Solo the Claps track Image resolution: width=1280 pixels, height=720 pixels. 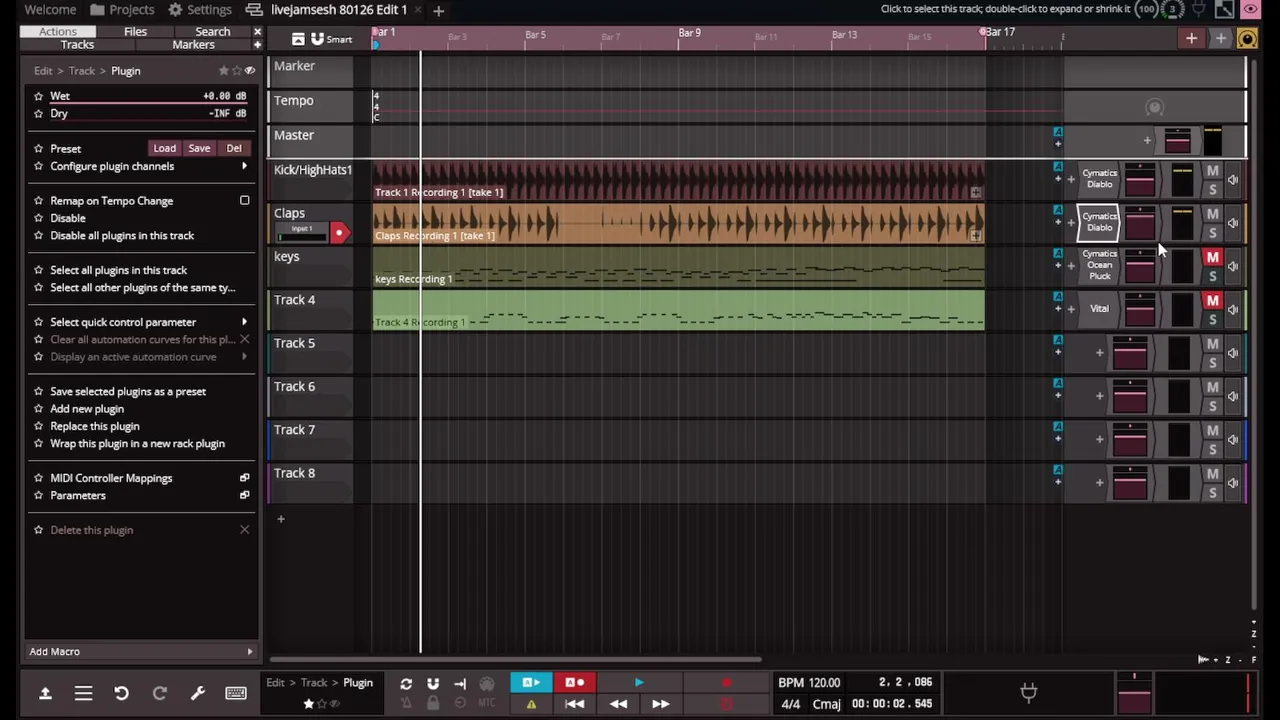[x=1212, y=233]
